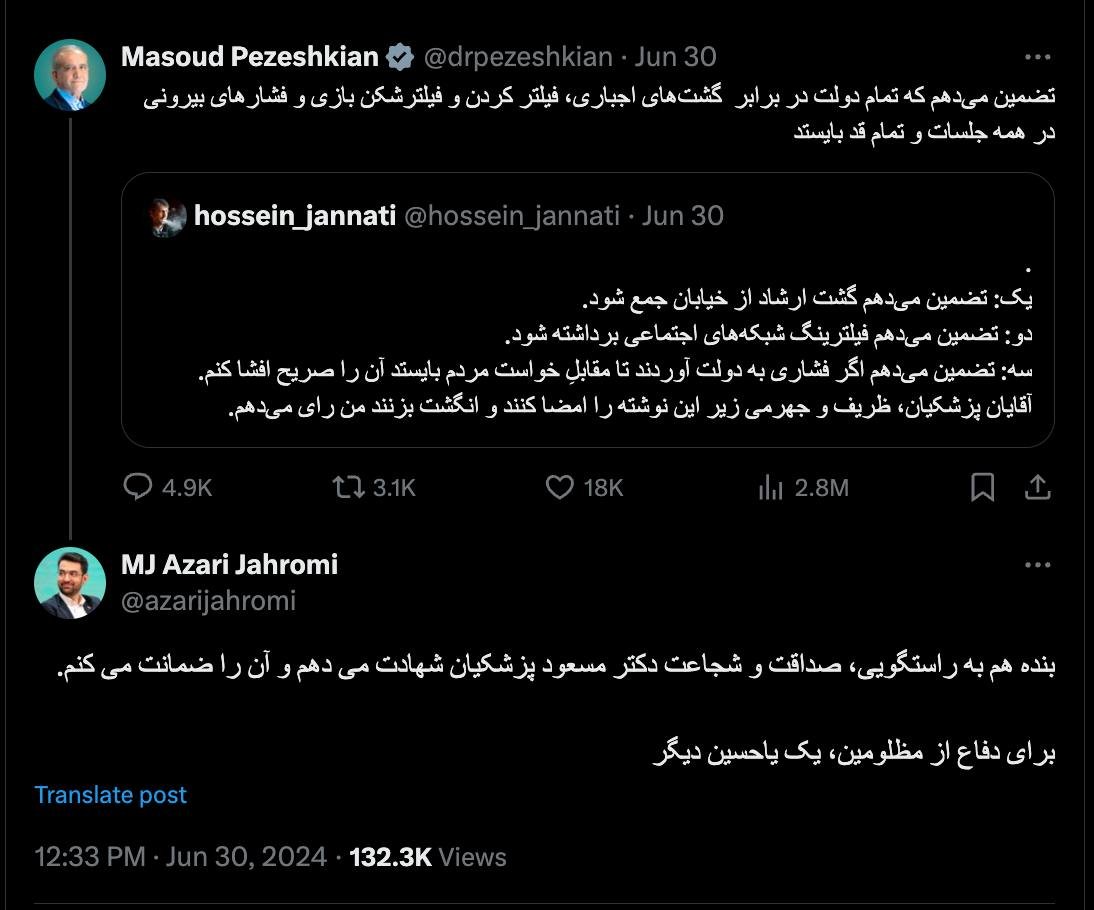Click hossein_jannati's small avatar in quoted post

[168, 216]
